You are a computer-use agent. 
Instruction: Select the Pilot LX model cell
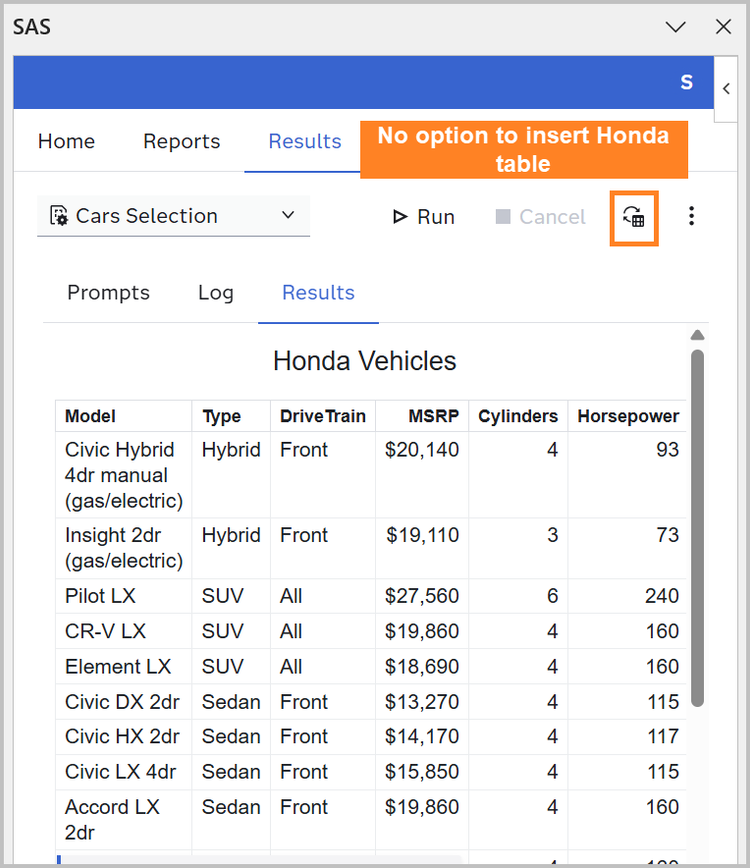point(123,596)
